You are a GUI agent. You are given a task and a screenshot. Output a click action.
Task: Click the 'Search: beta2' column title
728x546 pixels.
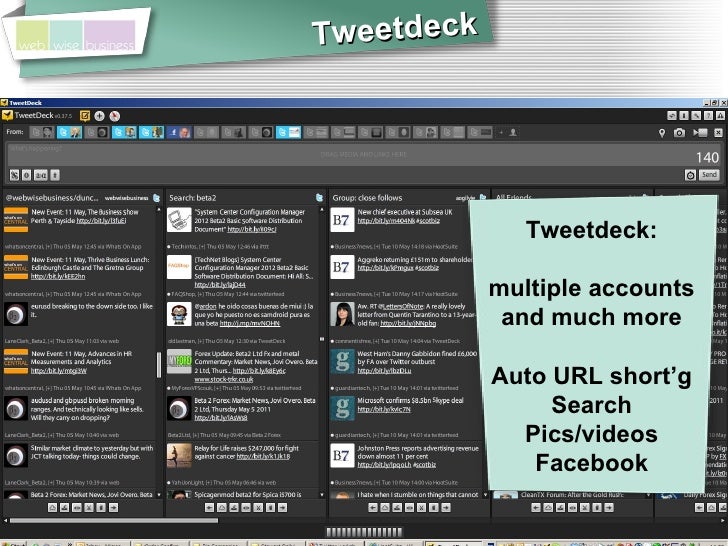click(193, 198)
